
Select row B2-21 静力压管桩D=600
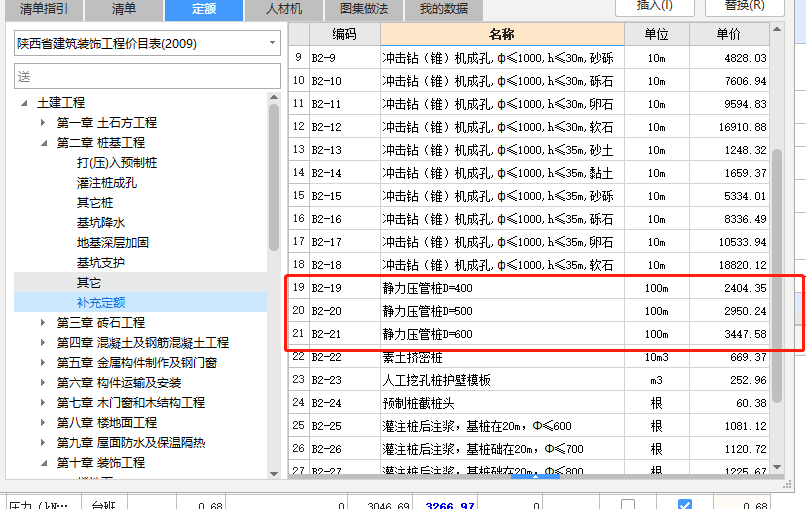click(x=528, y=334)
